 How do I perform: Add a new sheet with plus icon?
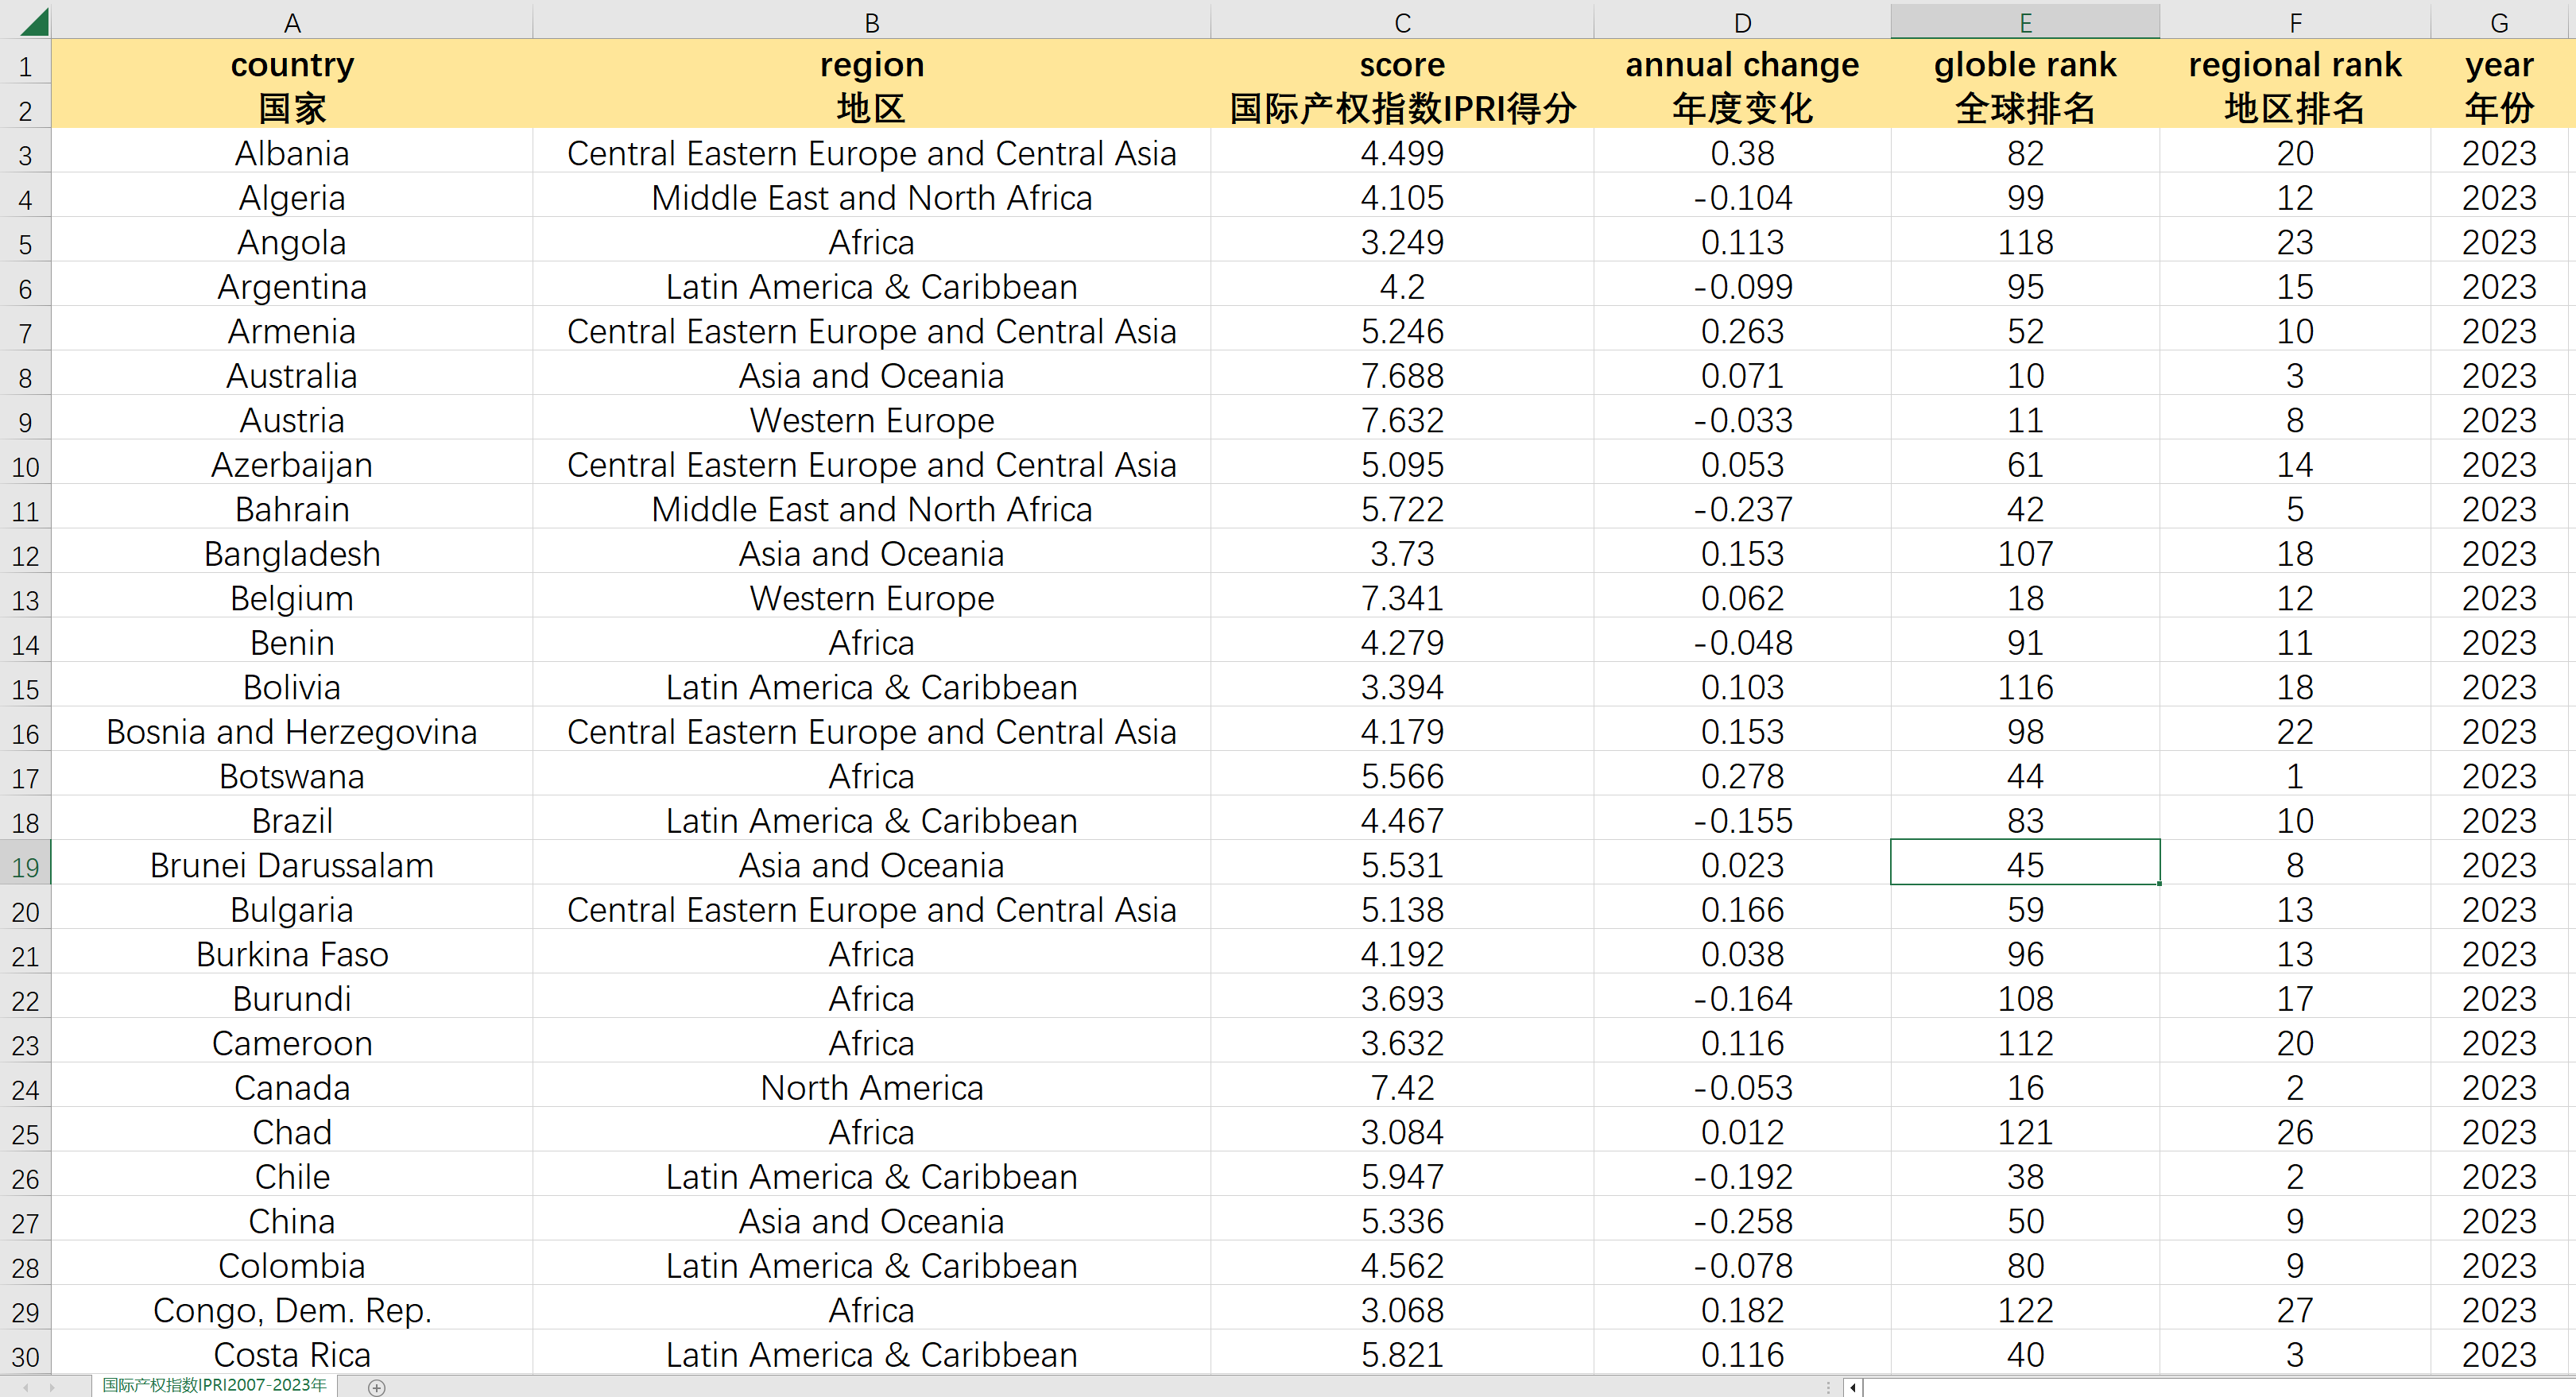pyautogui.click(x=376, y=1387)
